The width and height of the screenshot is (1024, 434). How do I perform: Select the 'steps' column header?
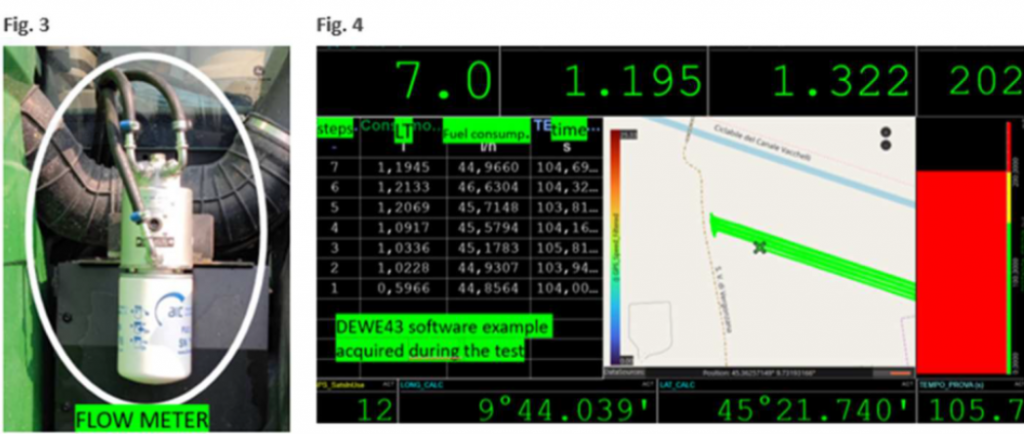click(335, 130)
